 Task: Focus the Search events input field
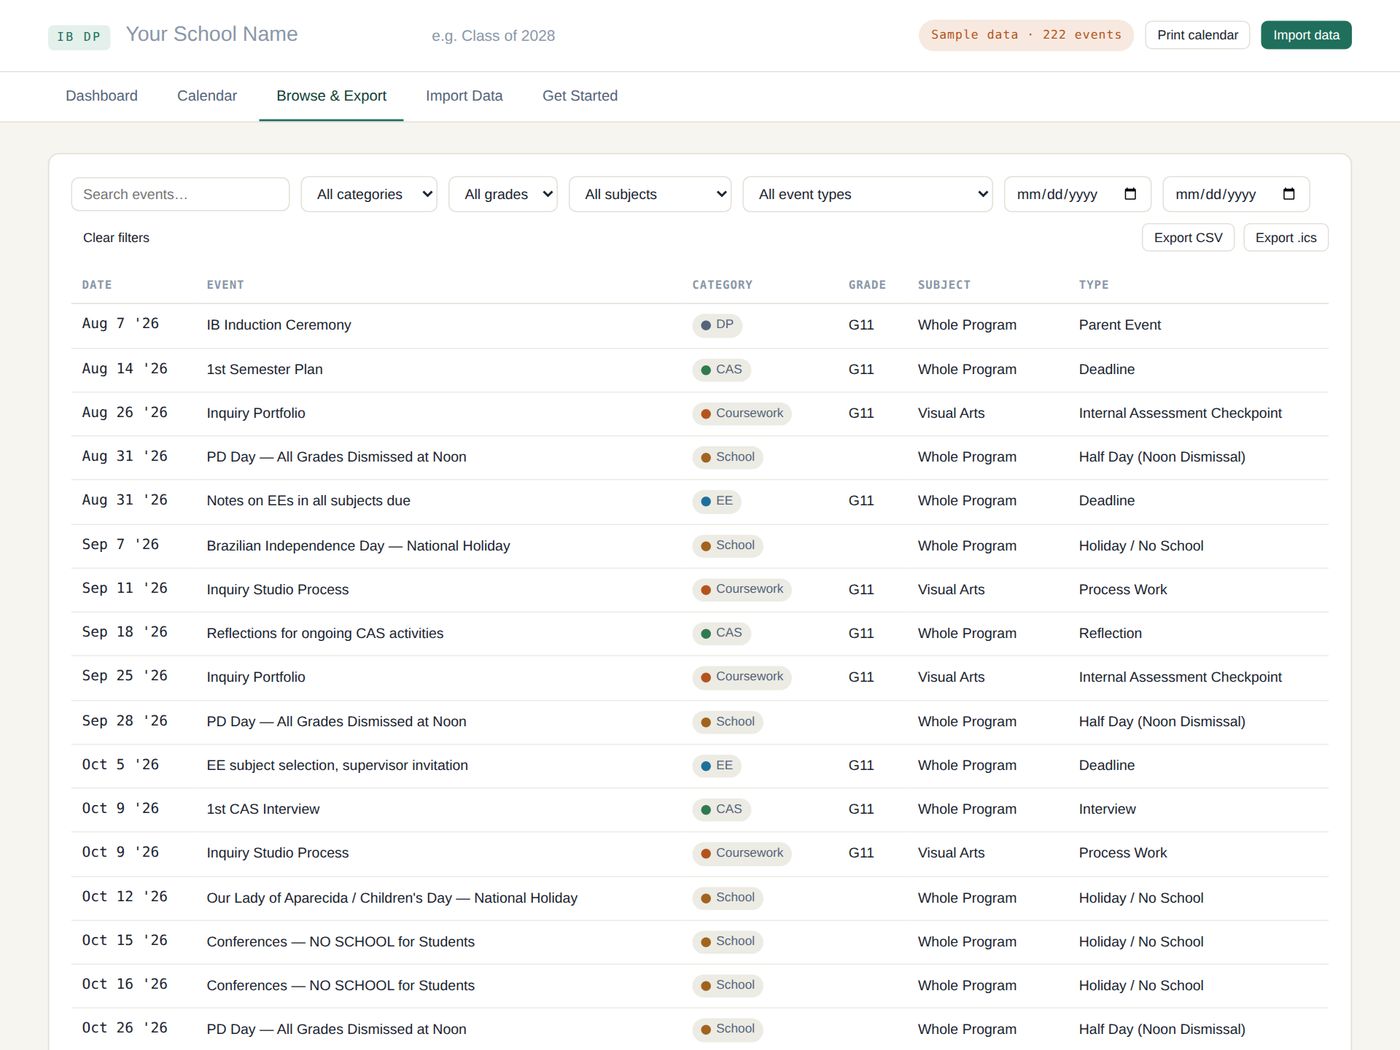click(180, 194)
